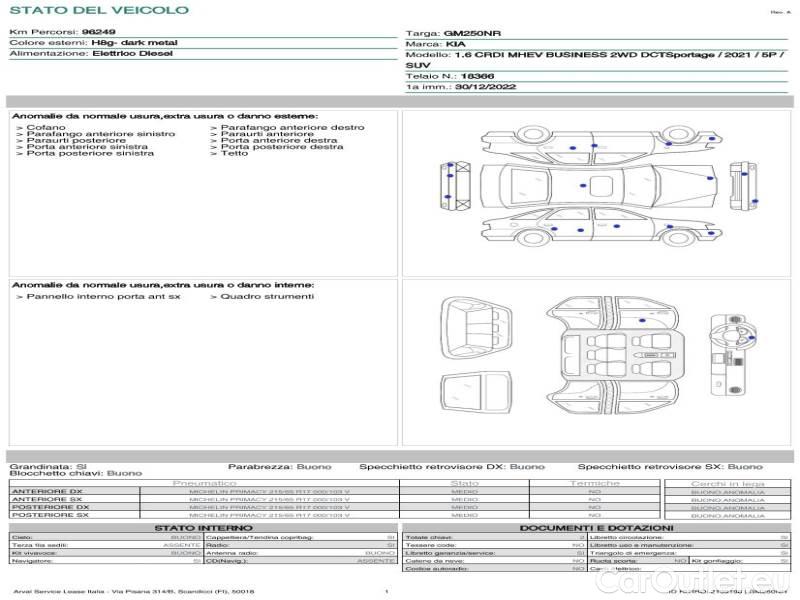Click the STATO DEL VEICOLO title

point(99,10)
